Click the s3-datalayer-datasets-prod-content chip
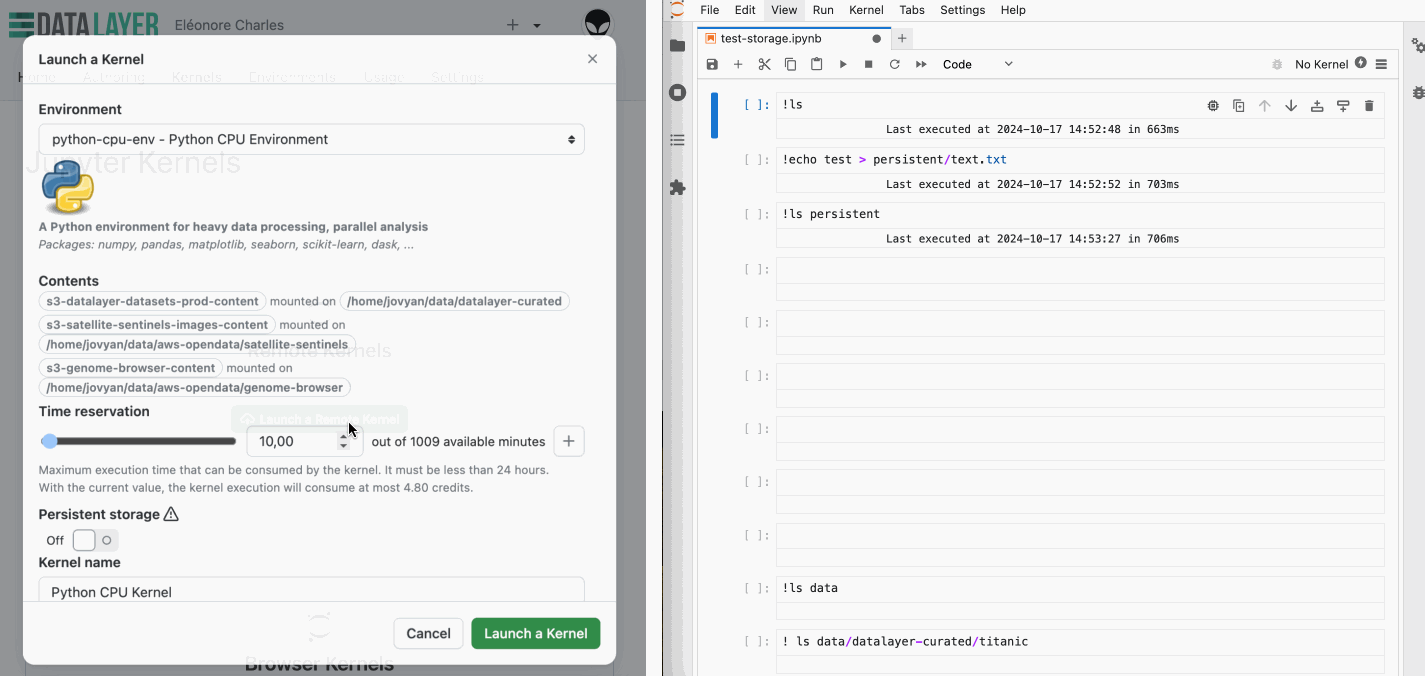Viewport: 1425px width, 676px height. [x=152, y=301]
